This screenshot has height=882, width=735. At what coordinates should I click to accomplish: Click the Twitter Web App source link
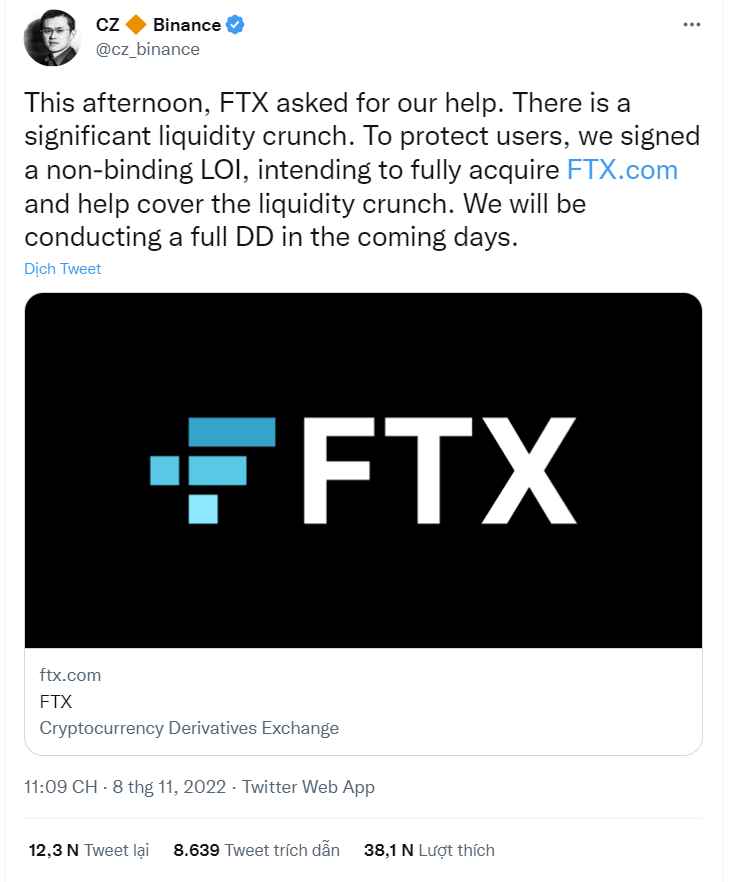coord(308,787)
